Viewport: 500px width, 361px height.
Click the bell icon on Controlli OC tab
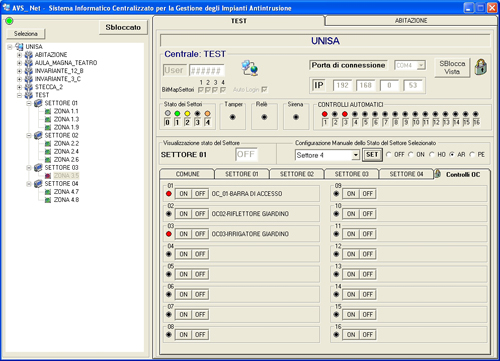click(x=437, y=174)
